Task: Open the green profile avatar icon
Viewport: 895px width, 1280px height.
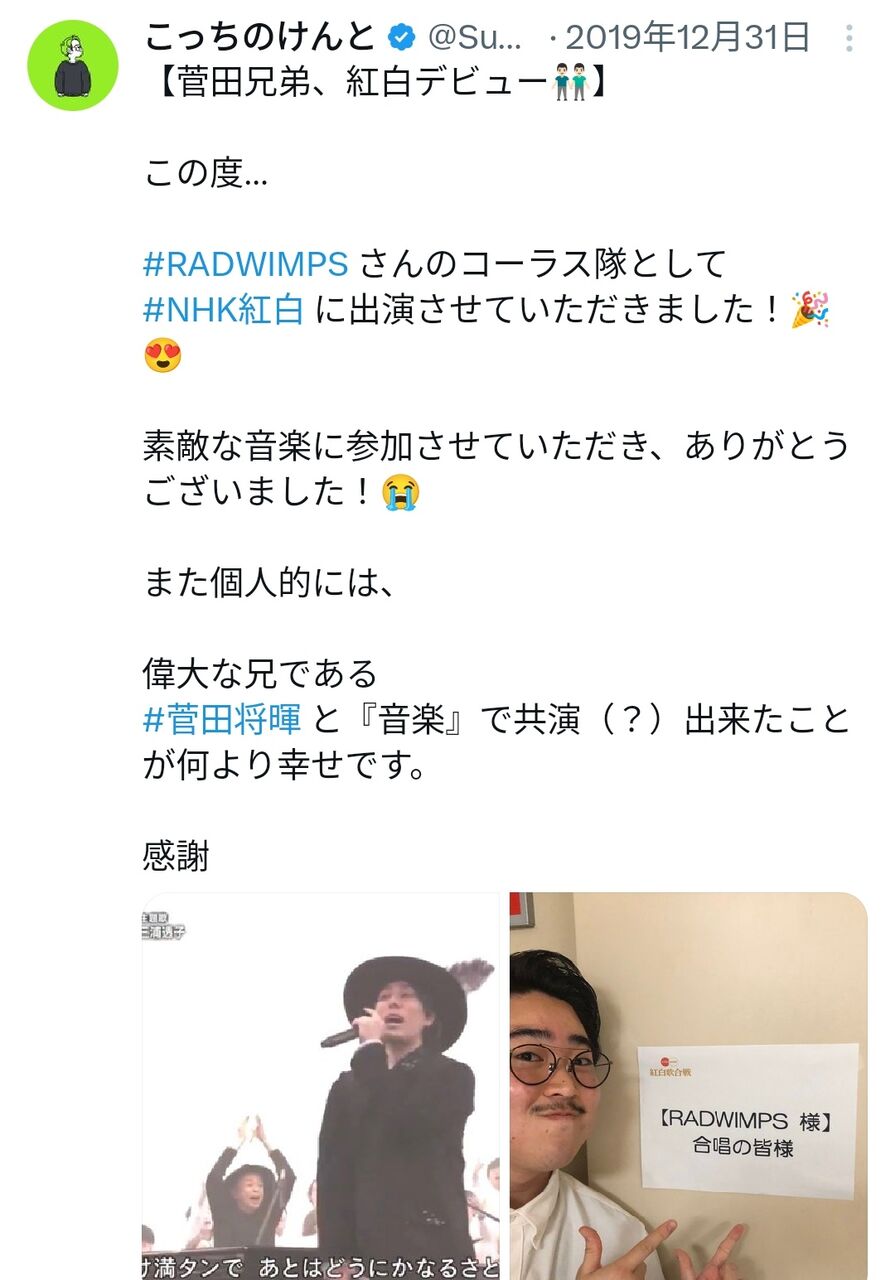Action: coord(72,64)
